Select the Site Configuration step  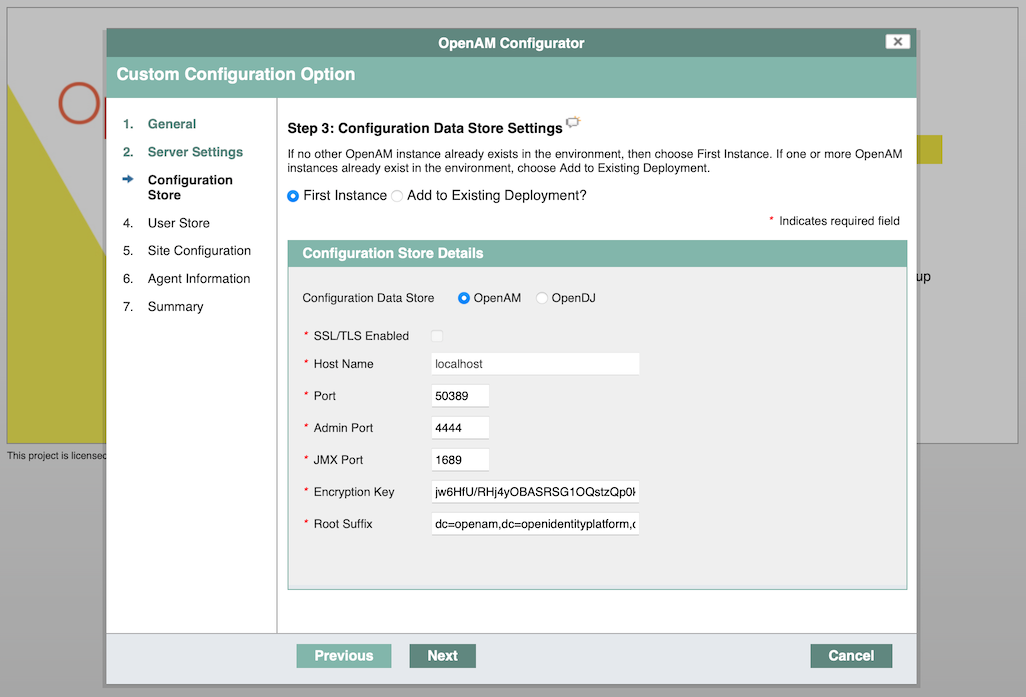click(199, 251)
